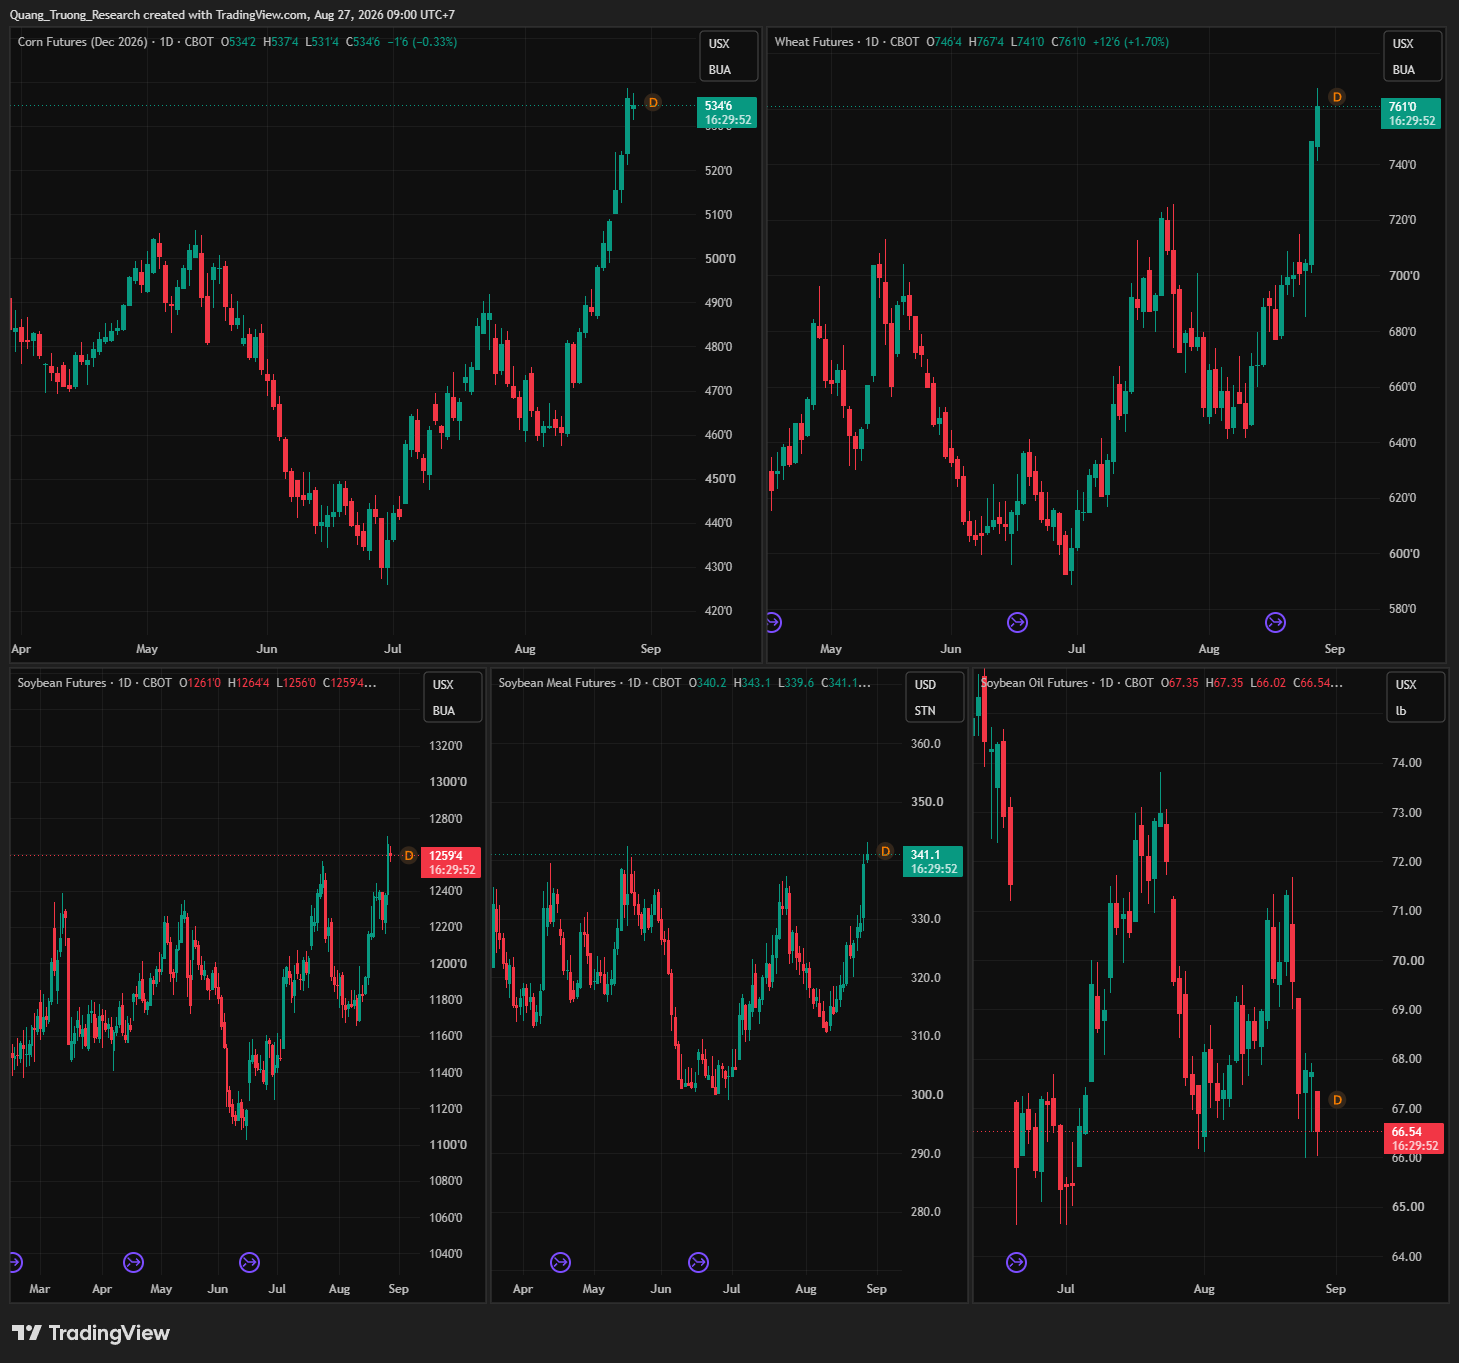Click the Soybean Oil Futures chart title
The width and height of the screenshot is (1459, 1363).
[1034, 683]
